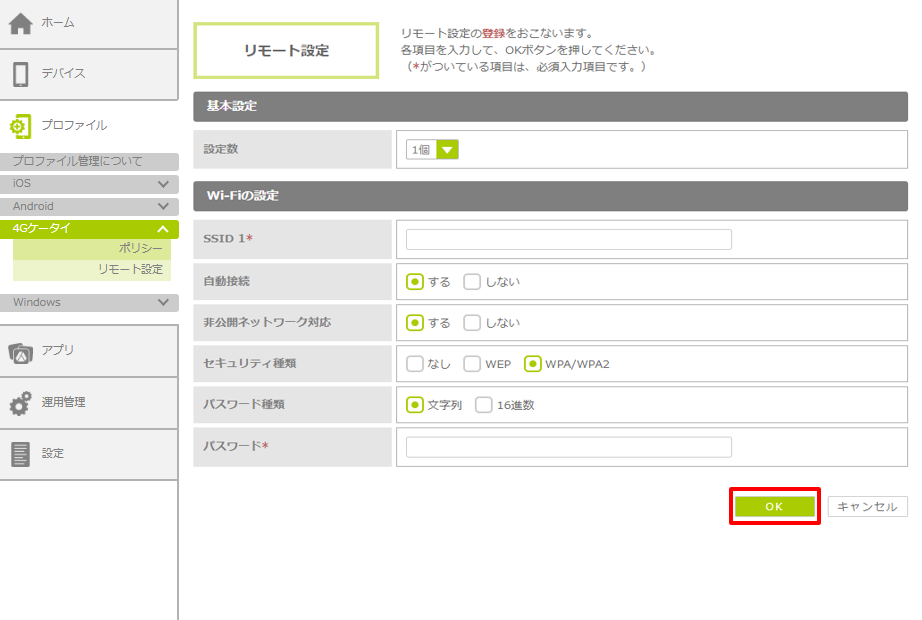
Task: Open ポリシー under 4Gケータイ
Action: (x=140, y=249)
